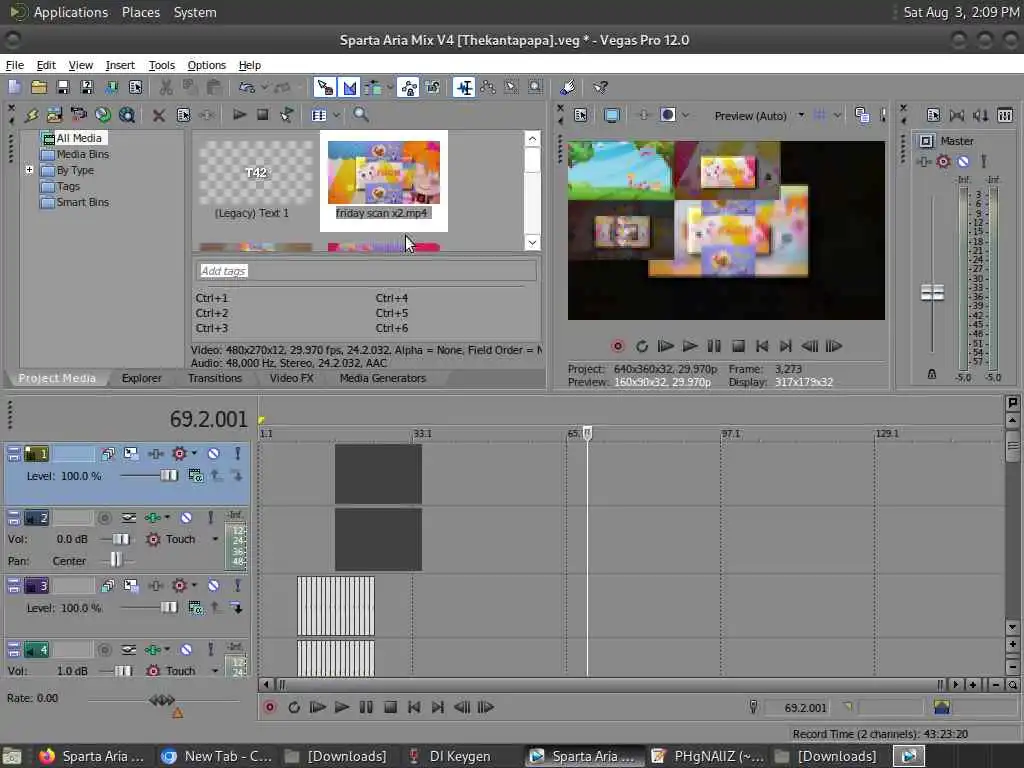1024x768 pixels.
Task: Click Go to End in timeline transport
Action: coord(438,707)
